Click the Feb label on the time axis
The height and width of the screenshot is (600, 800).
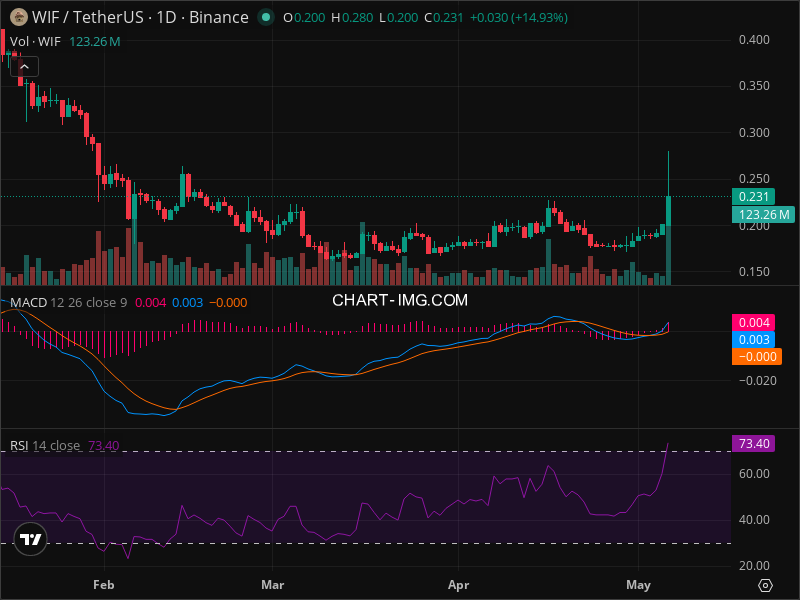coord(104,585)
